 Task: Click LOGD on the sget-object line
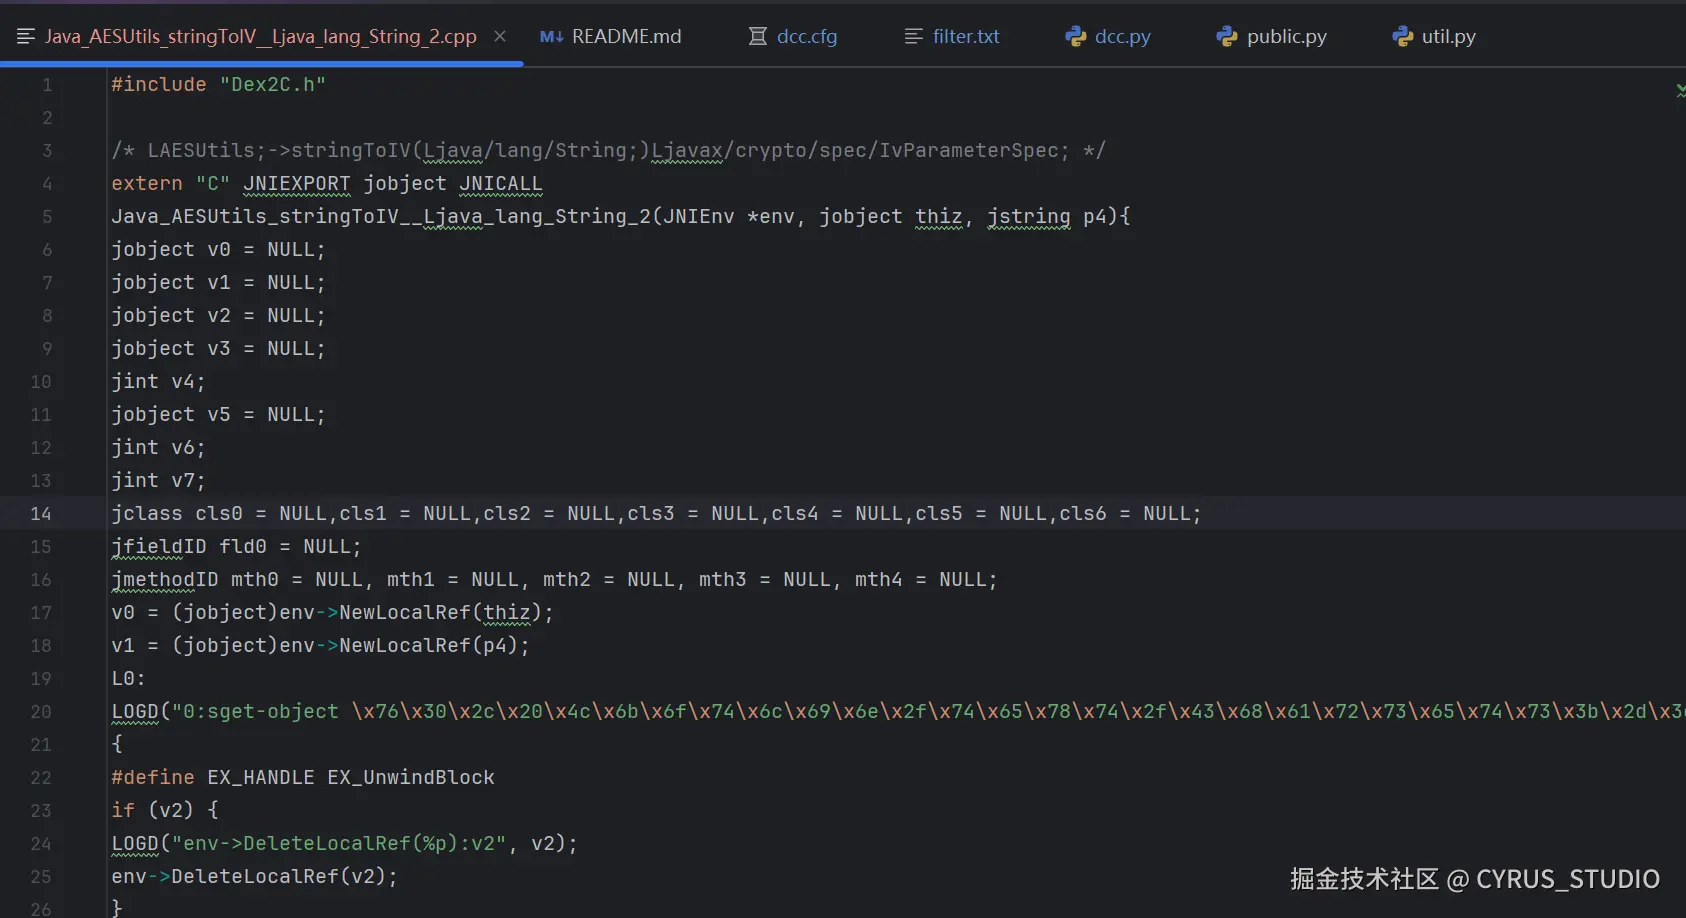point(135,712)
